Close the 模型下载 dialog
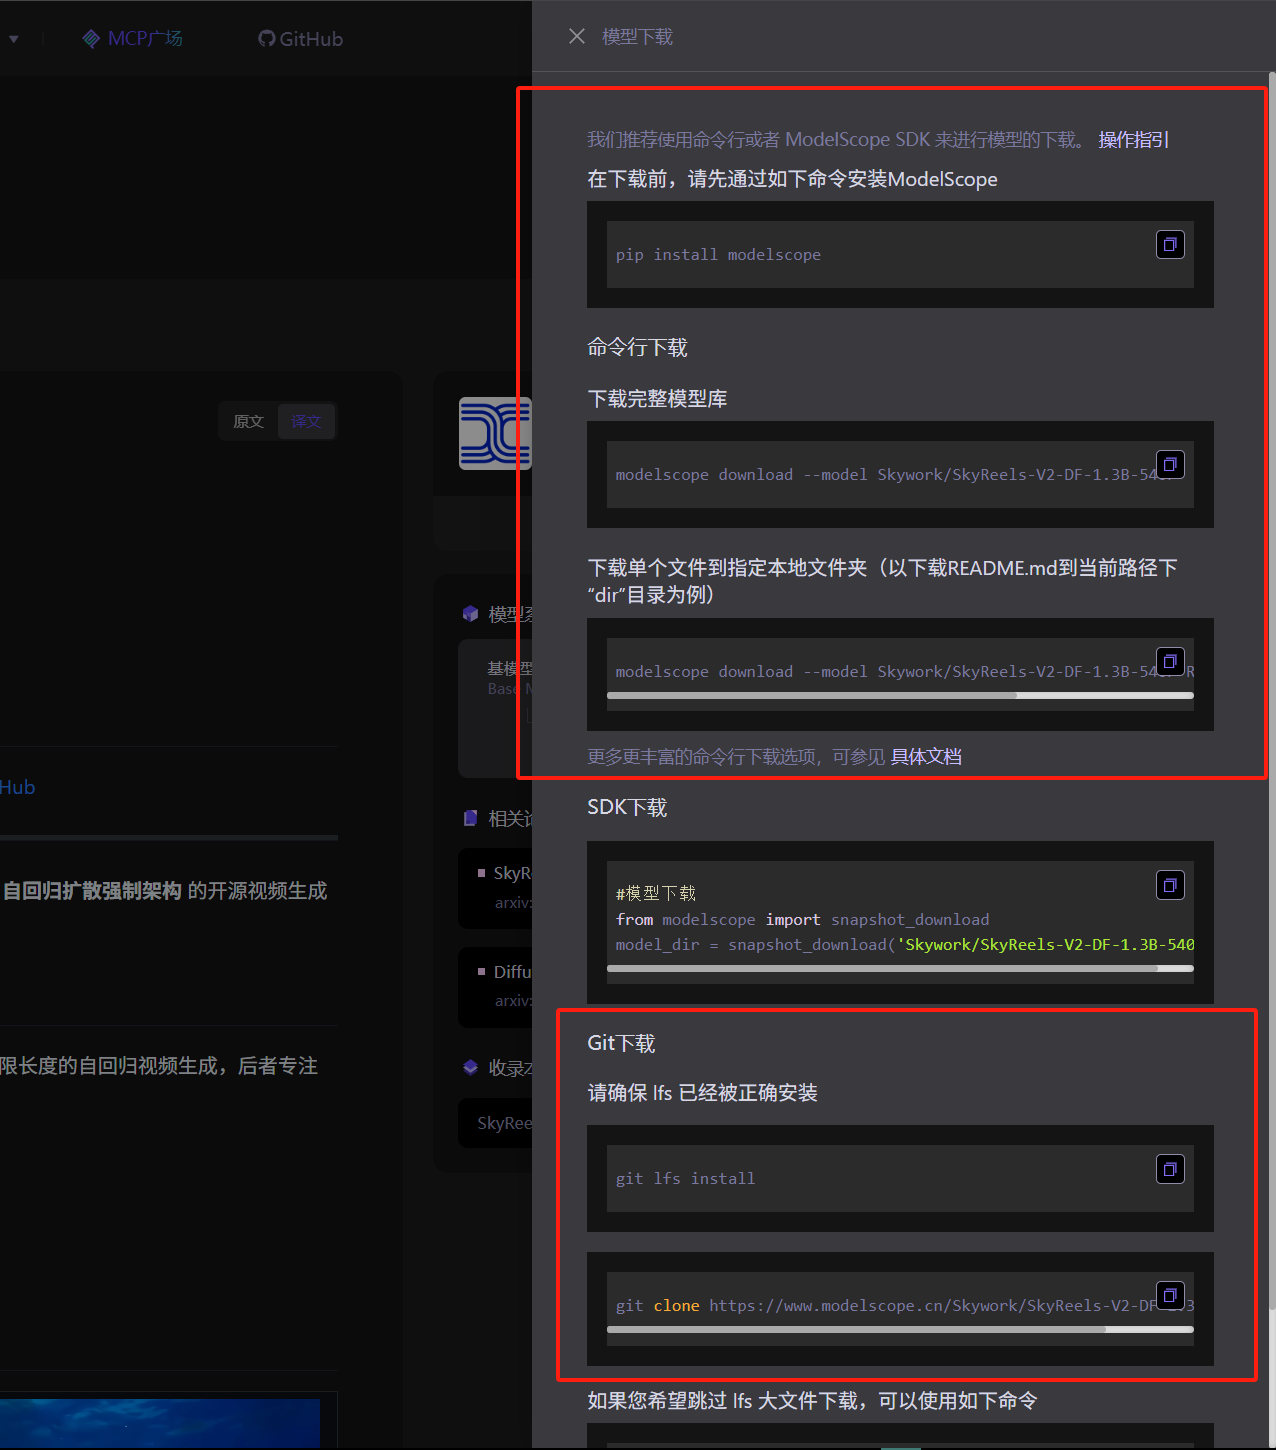 point(576,35)
